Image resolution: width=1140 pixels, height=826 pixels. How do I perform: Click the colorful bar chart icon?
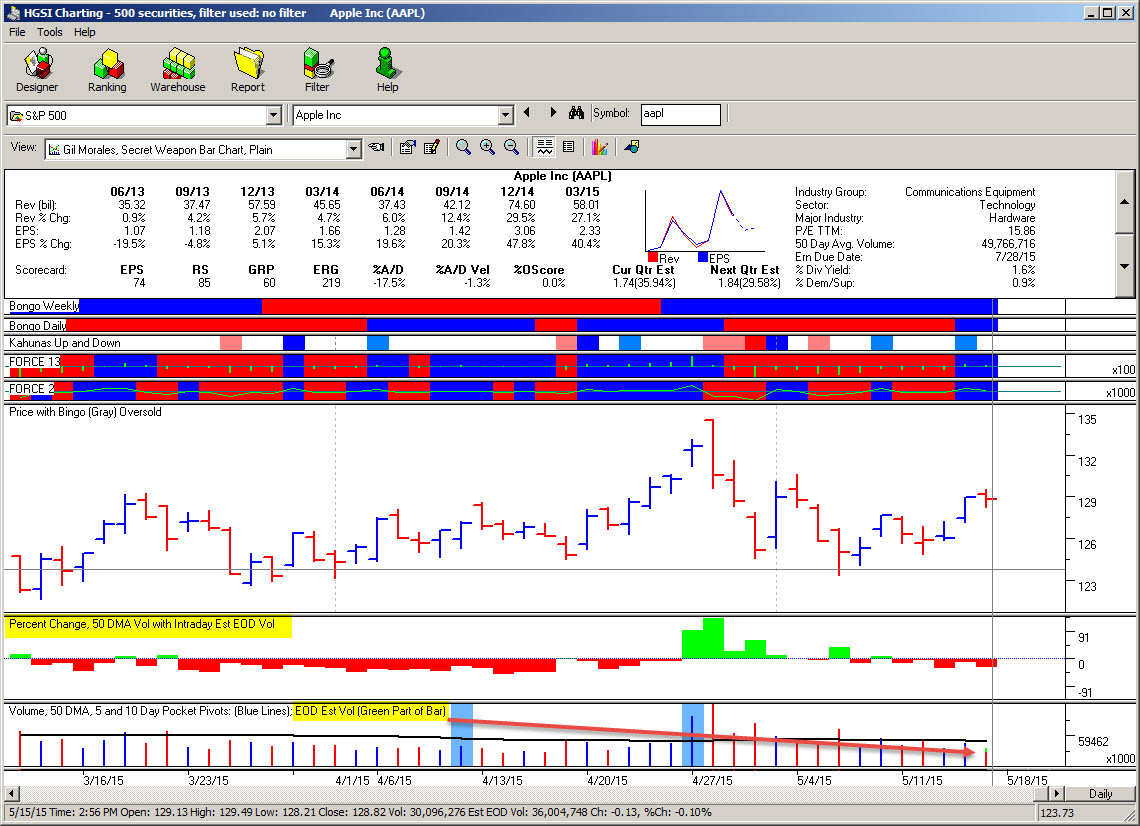point(599,148)
